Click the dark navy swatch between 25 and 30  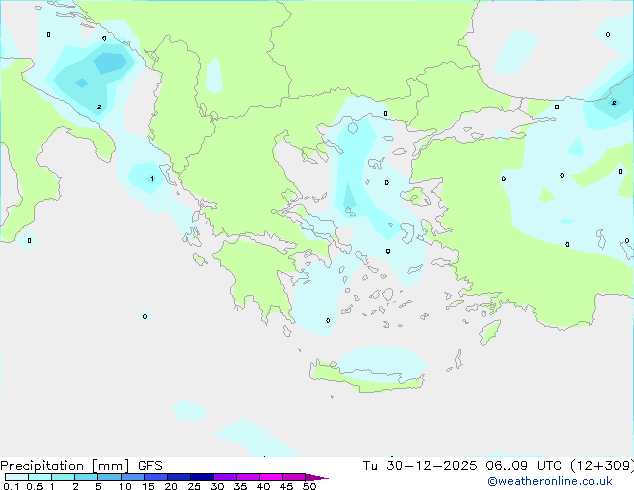tap(202, 477)
